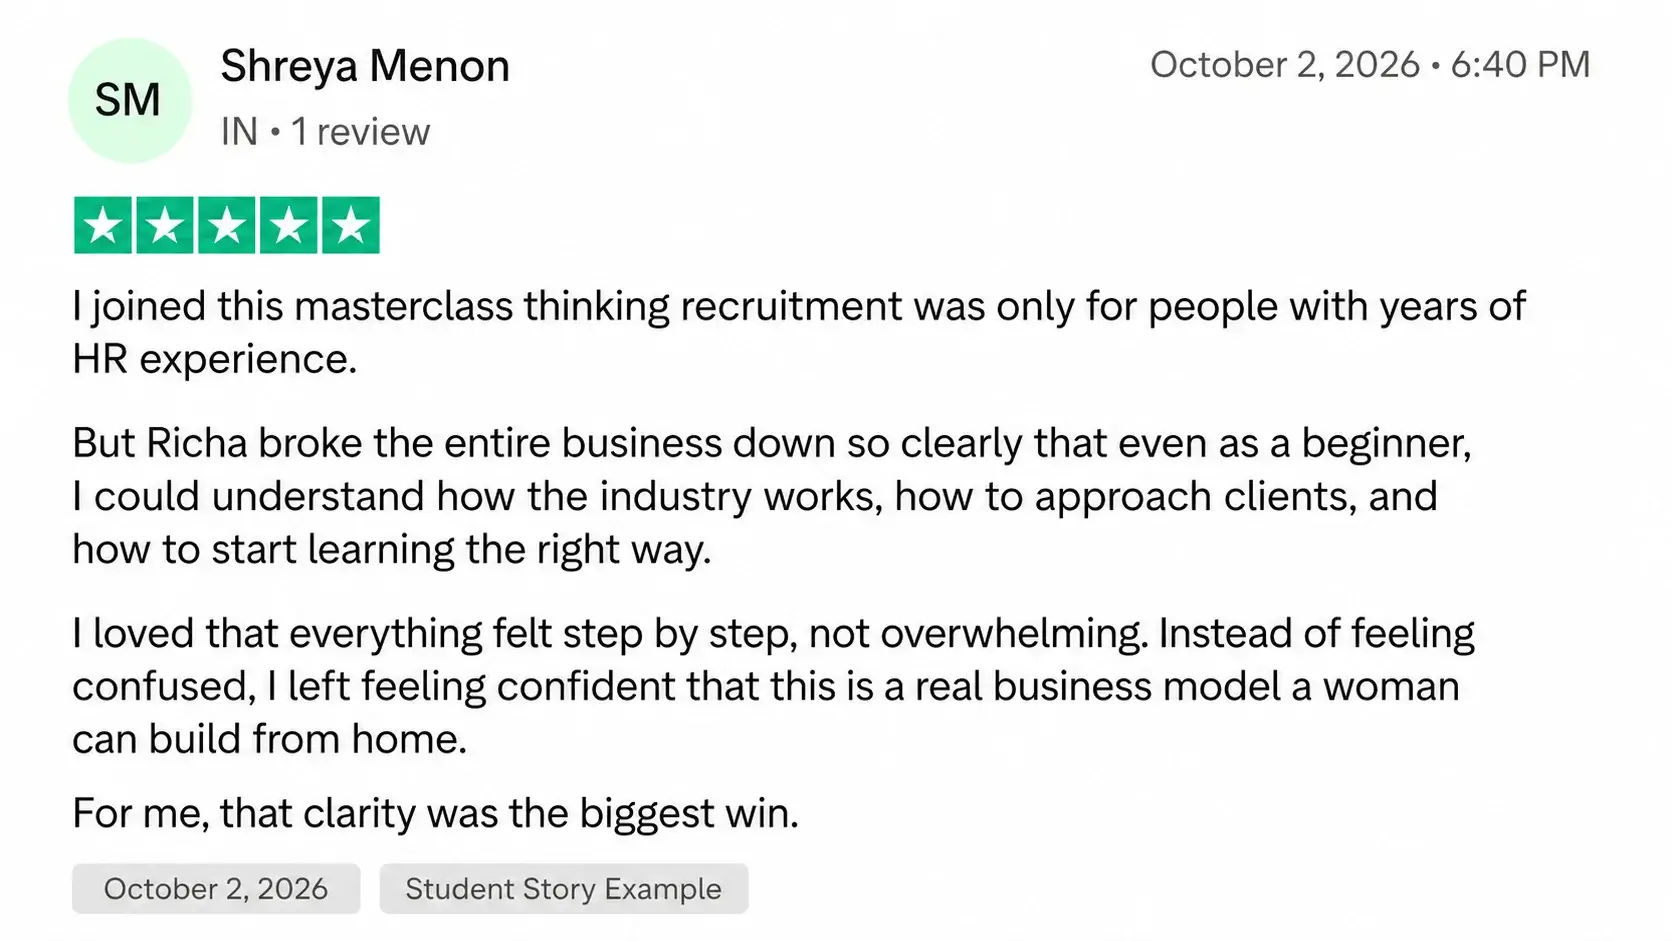
Task: Click the 'how to start learning' line
Action: tap(392, 550)
